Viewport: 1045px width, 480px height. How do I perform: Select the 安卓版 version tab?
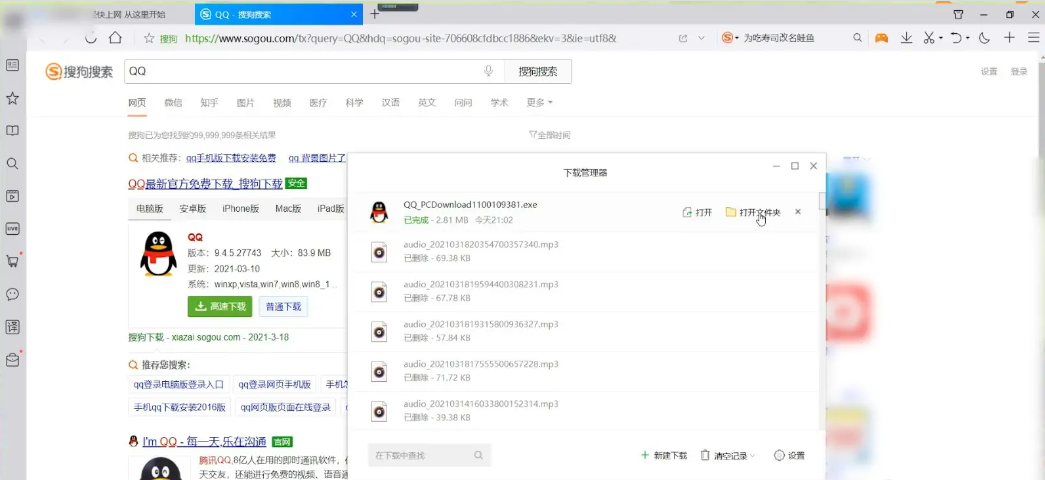pyautogui.click(x=192, y=209)
